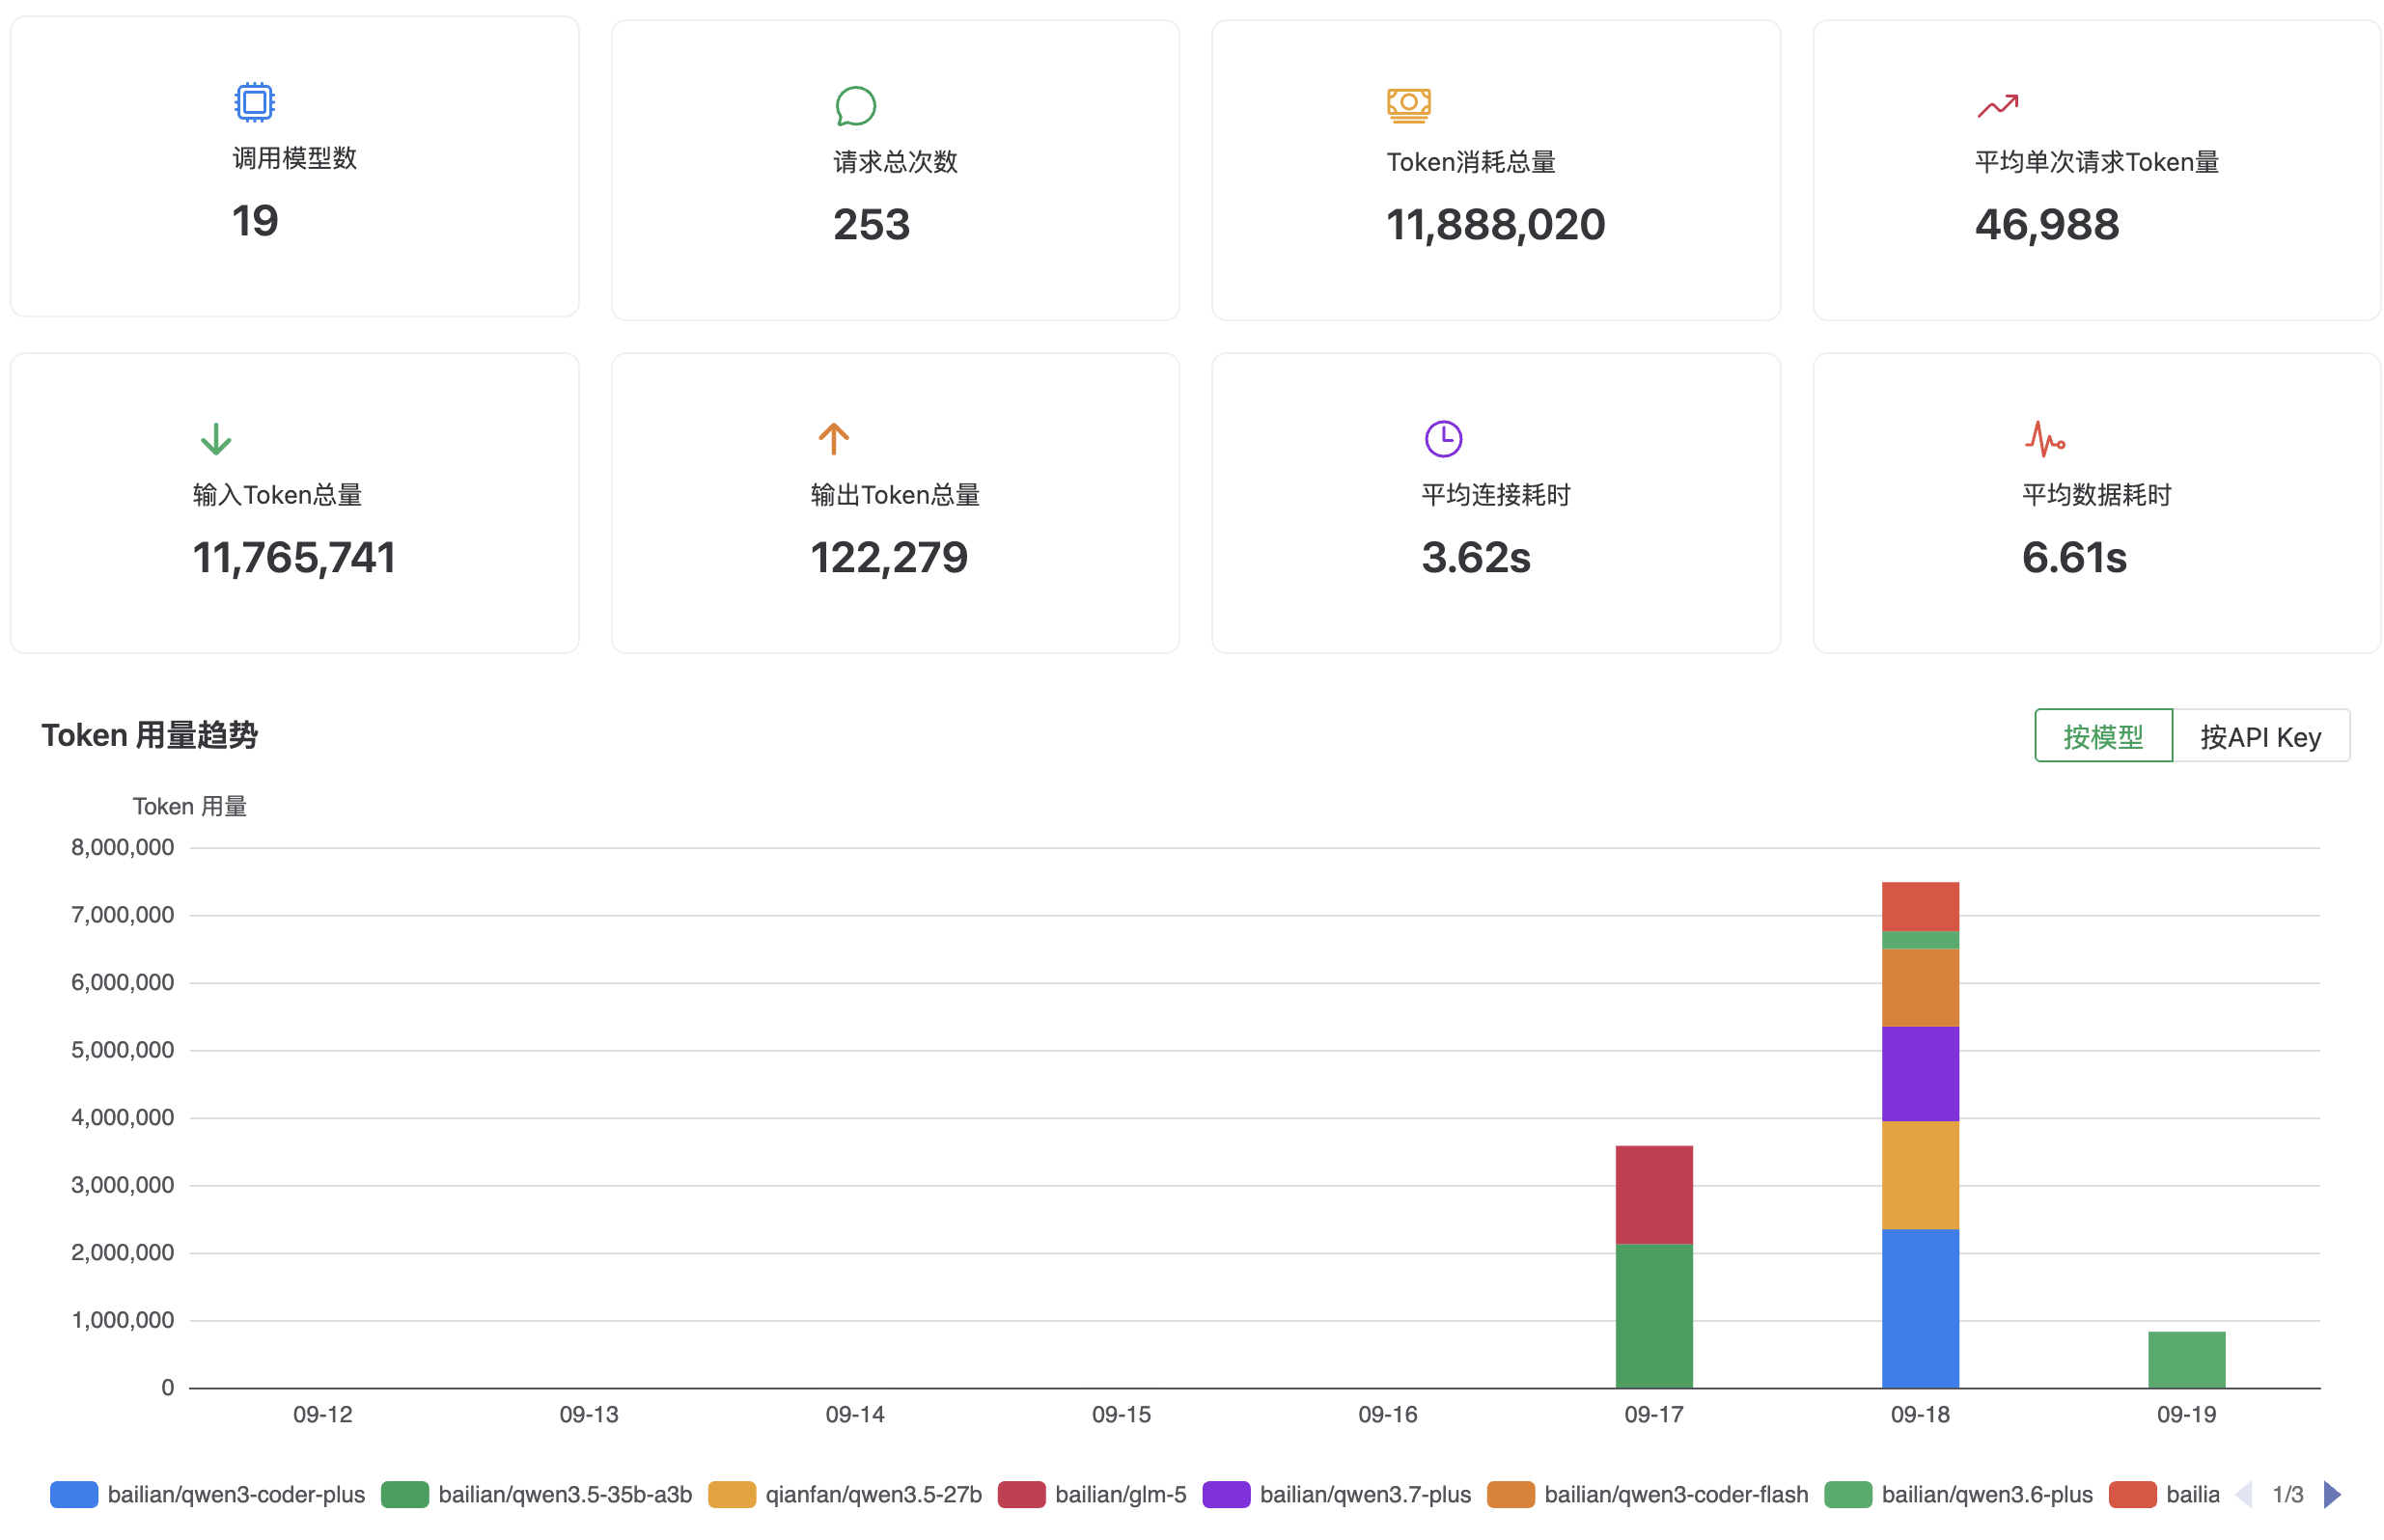Hide bailian/glm-5 series via legend
The width and height of the screenshot is (2384, 1540).
coord(1092,1494)
